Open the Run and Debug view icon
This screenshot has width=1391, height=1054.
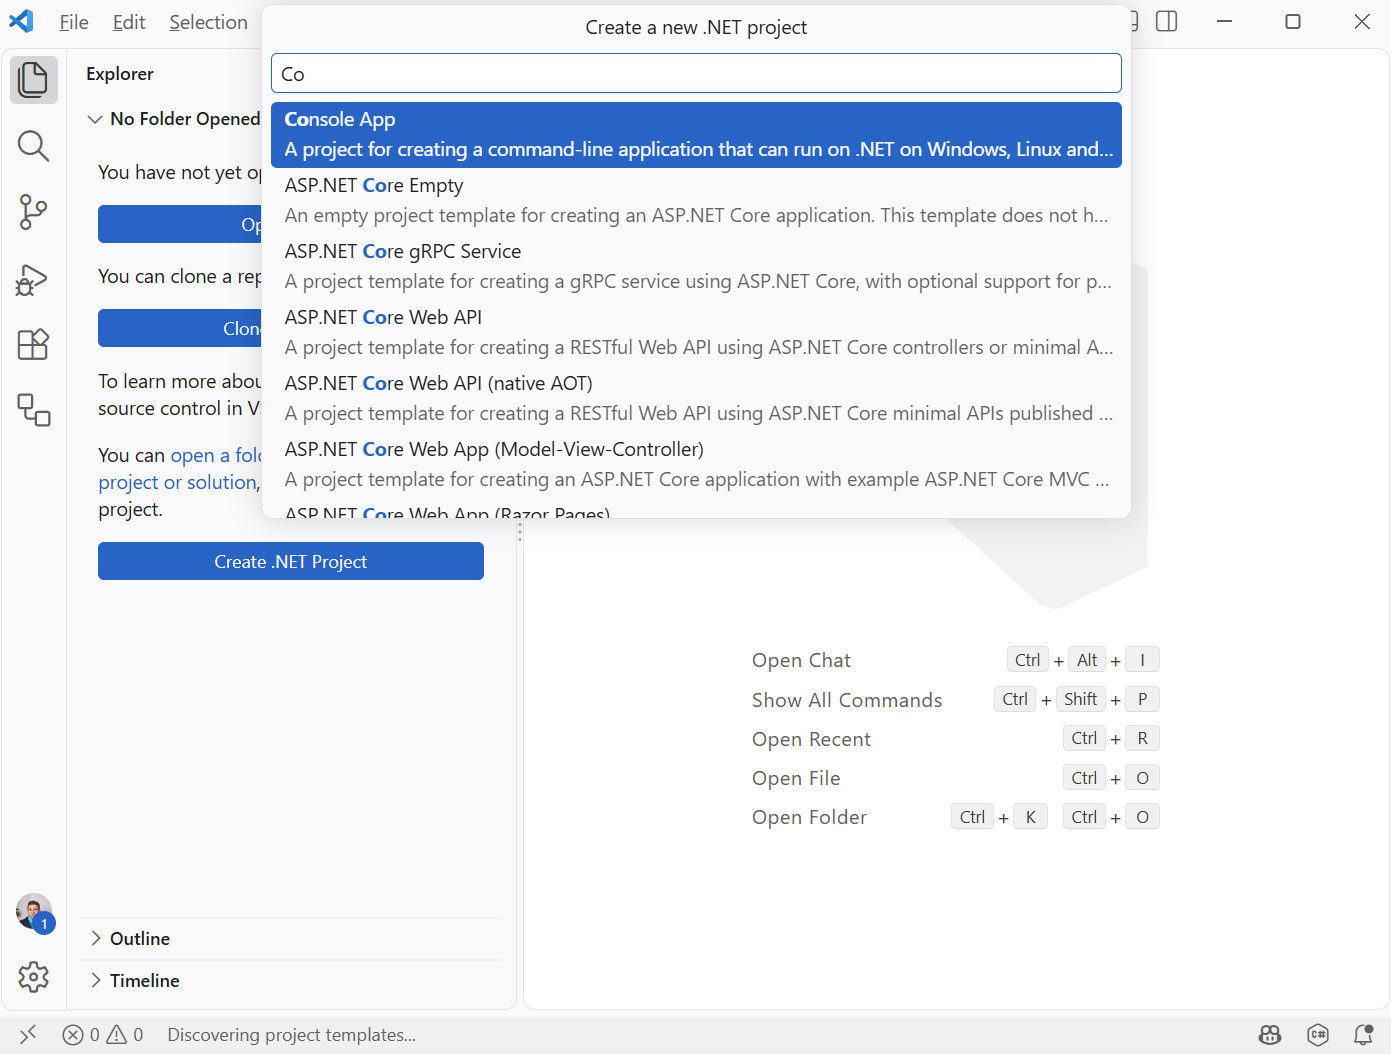pos(33,279)
